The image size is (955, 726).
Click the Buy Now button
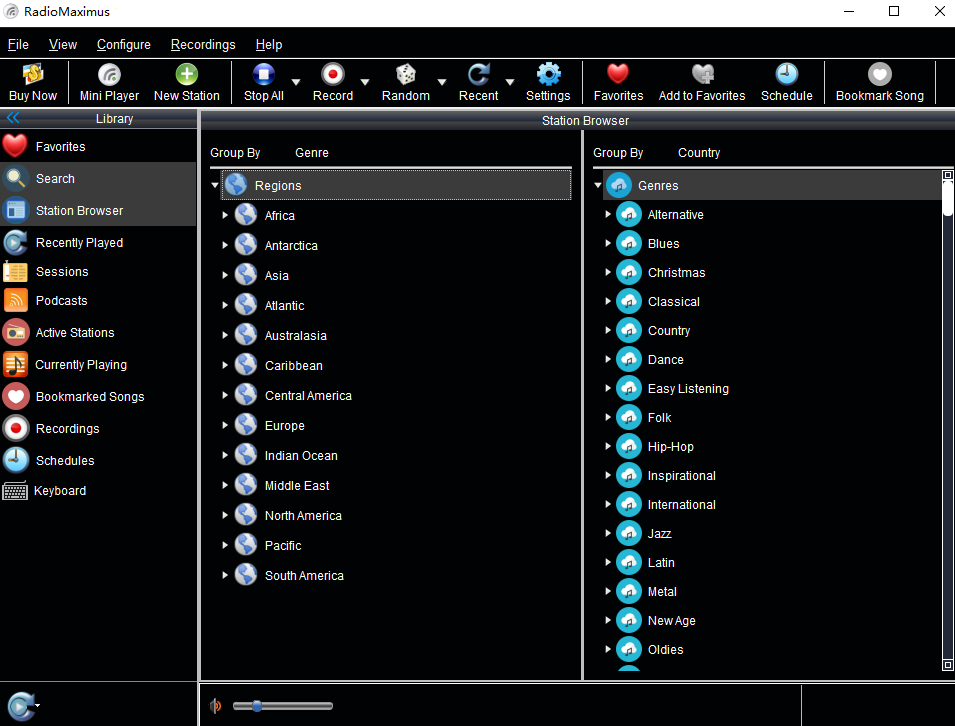click(33, 82)
